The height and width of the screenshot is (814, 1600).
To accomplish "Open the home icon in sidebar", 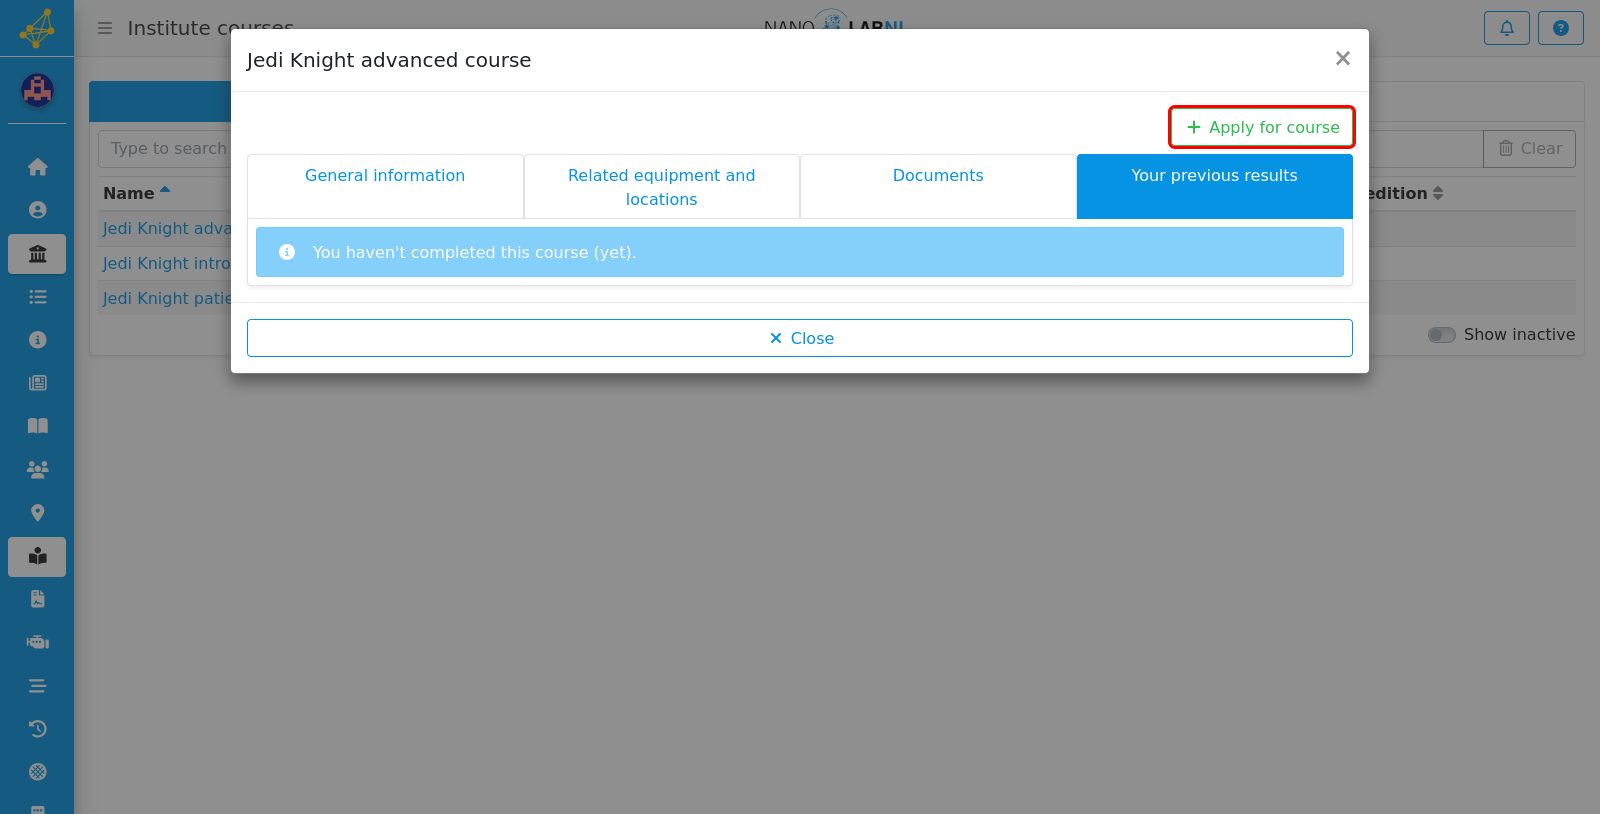I will click(37, 167).
